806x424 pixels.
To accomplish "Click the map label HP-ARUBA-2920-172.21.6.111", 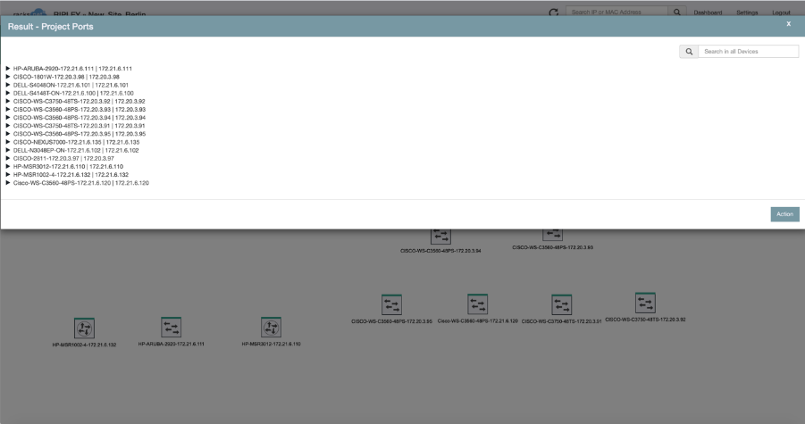I will click(171, 344).
